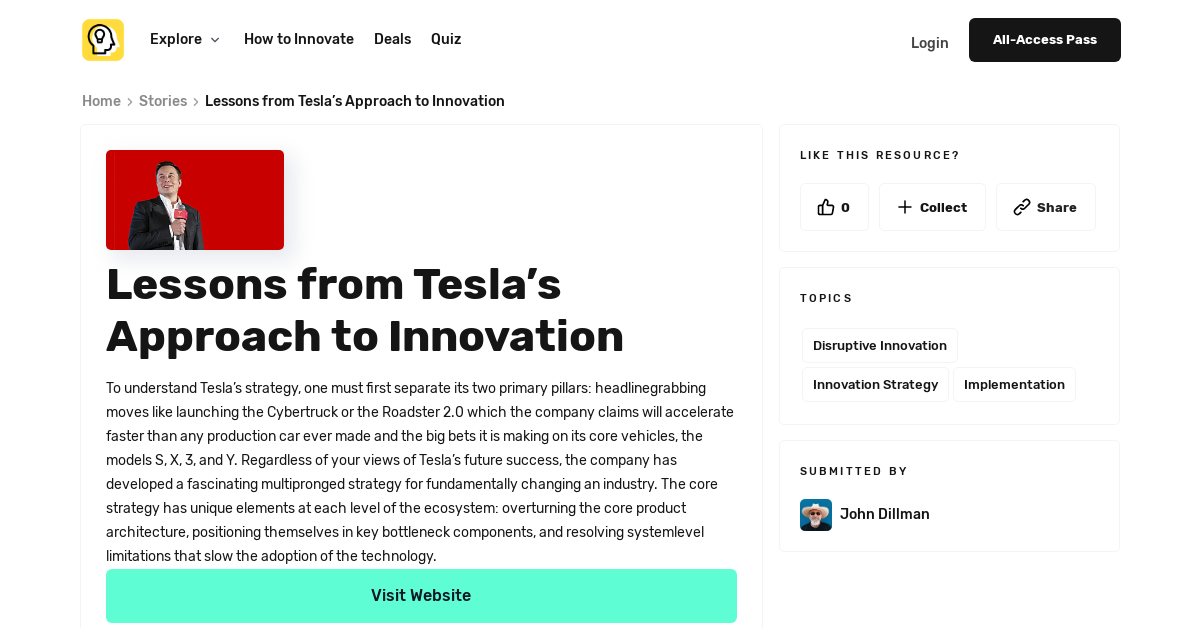Navigate to the Quiz page
The height and width of the screenshot is (628, 1200).
(445, 39)
